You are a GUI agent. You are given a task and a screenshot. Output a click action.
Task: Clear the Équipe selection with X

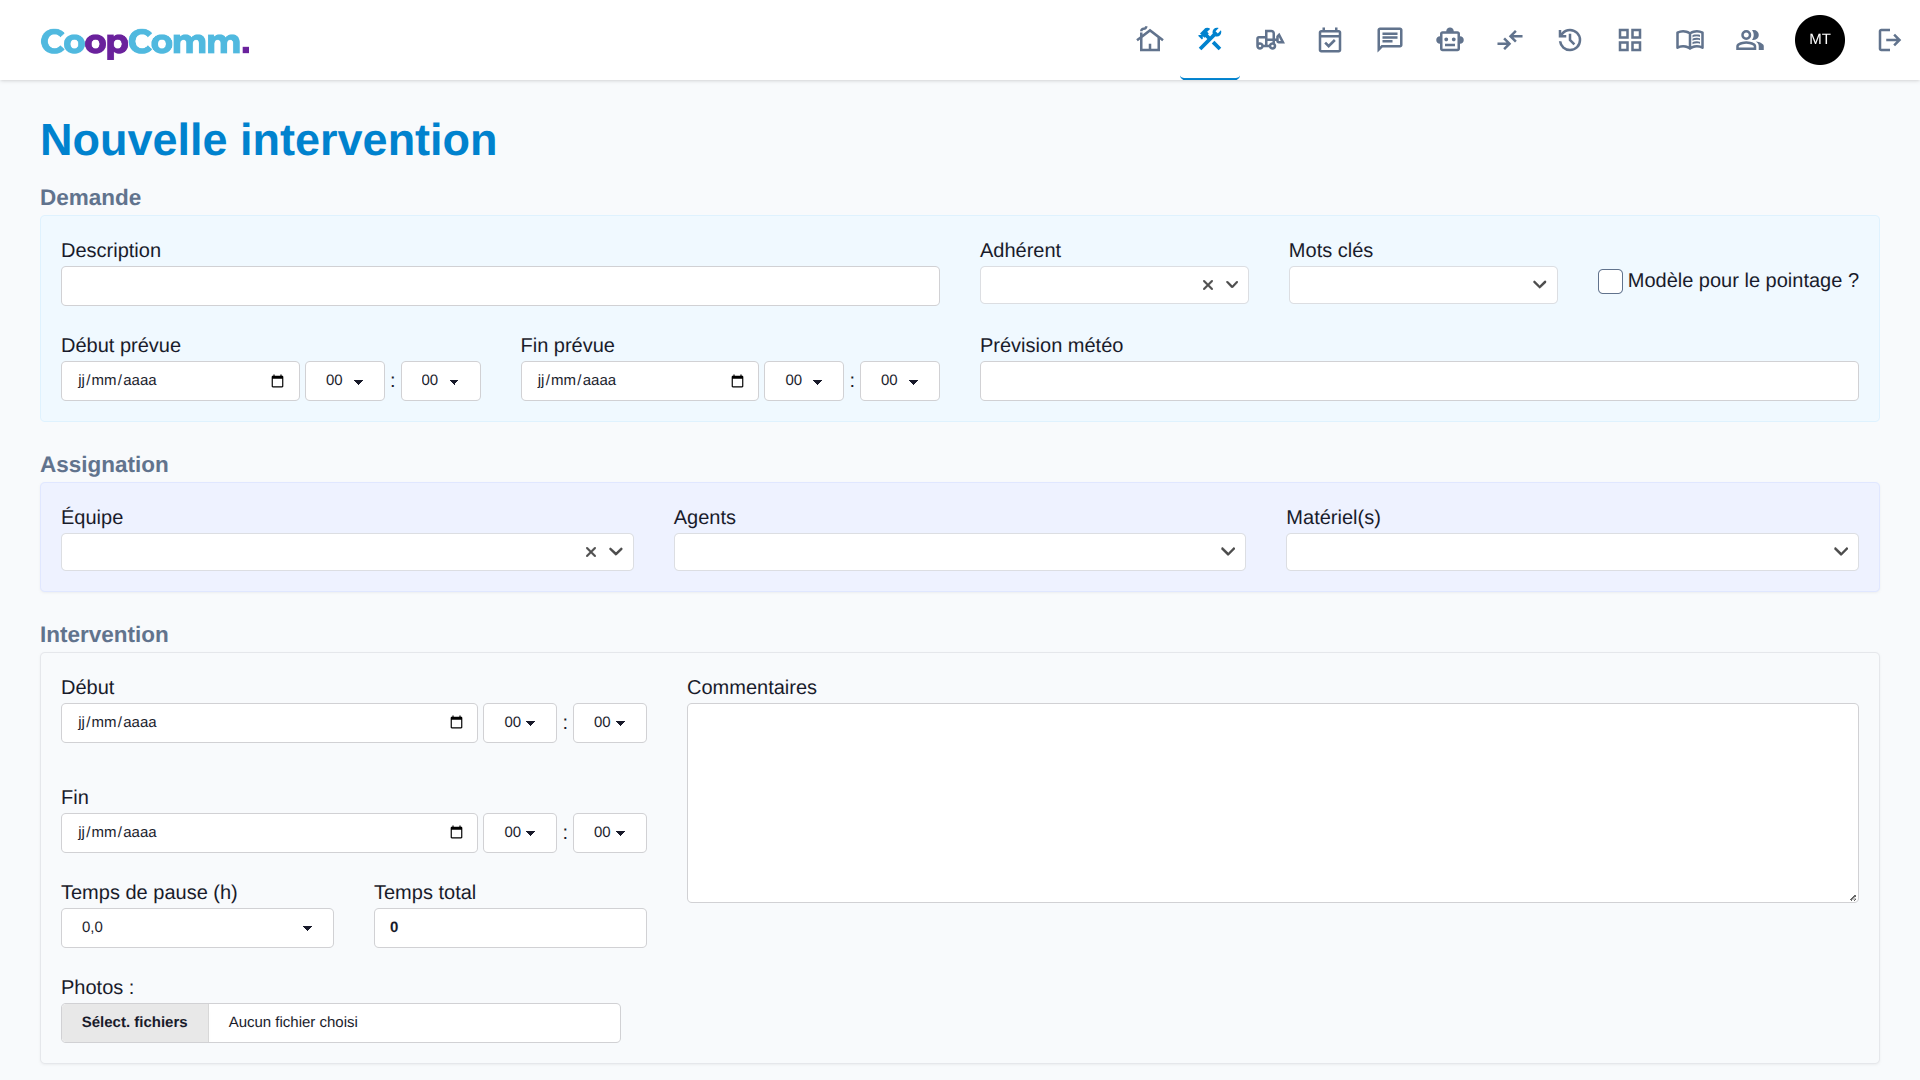pyautogui.click(x=591, y=552)
